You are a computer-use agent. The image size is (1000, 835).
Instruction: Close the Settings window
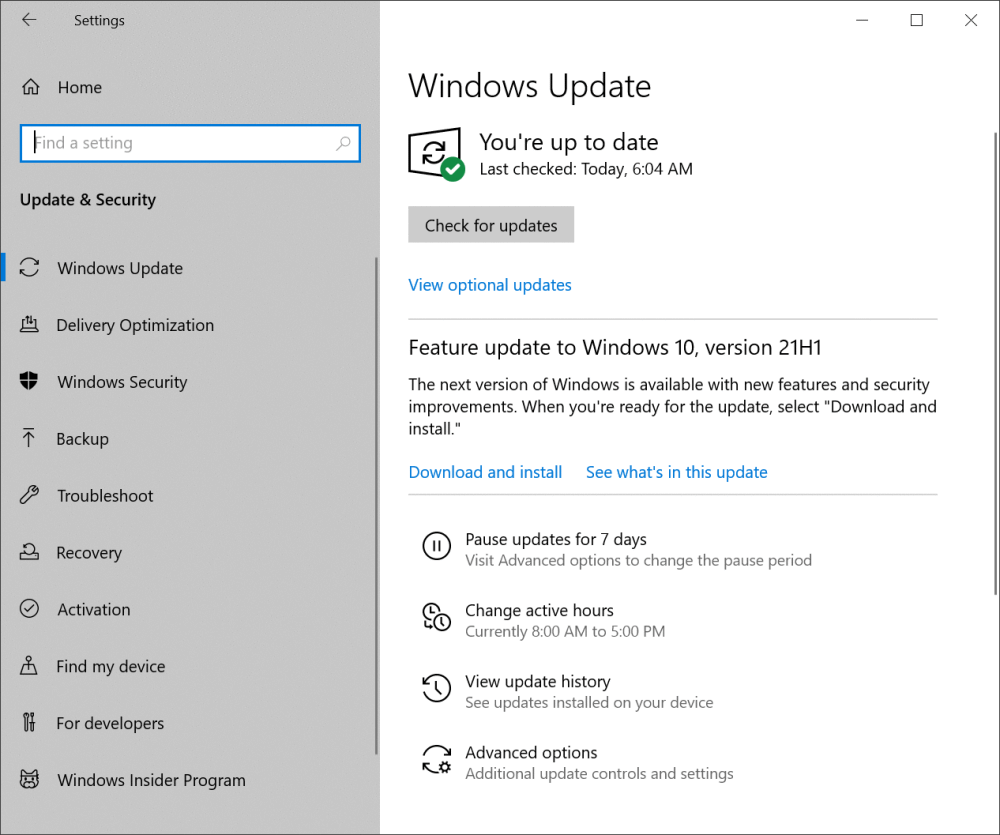(x=971, y=20)
